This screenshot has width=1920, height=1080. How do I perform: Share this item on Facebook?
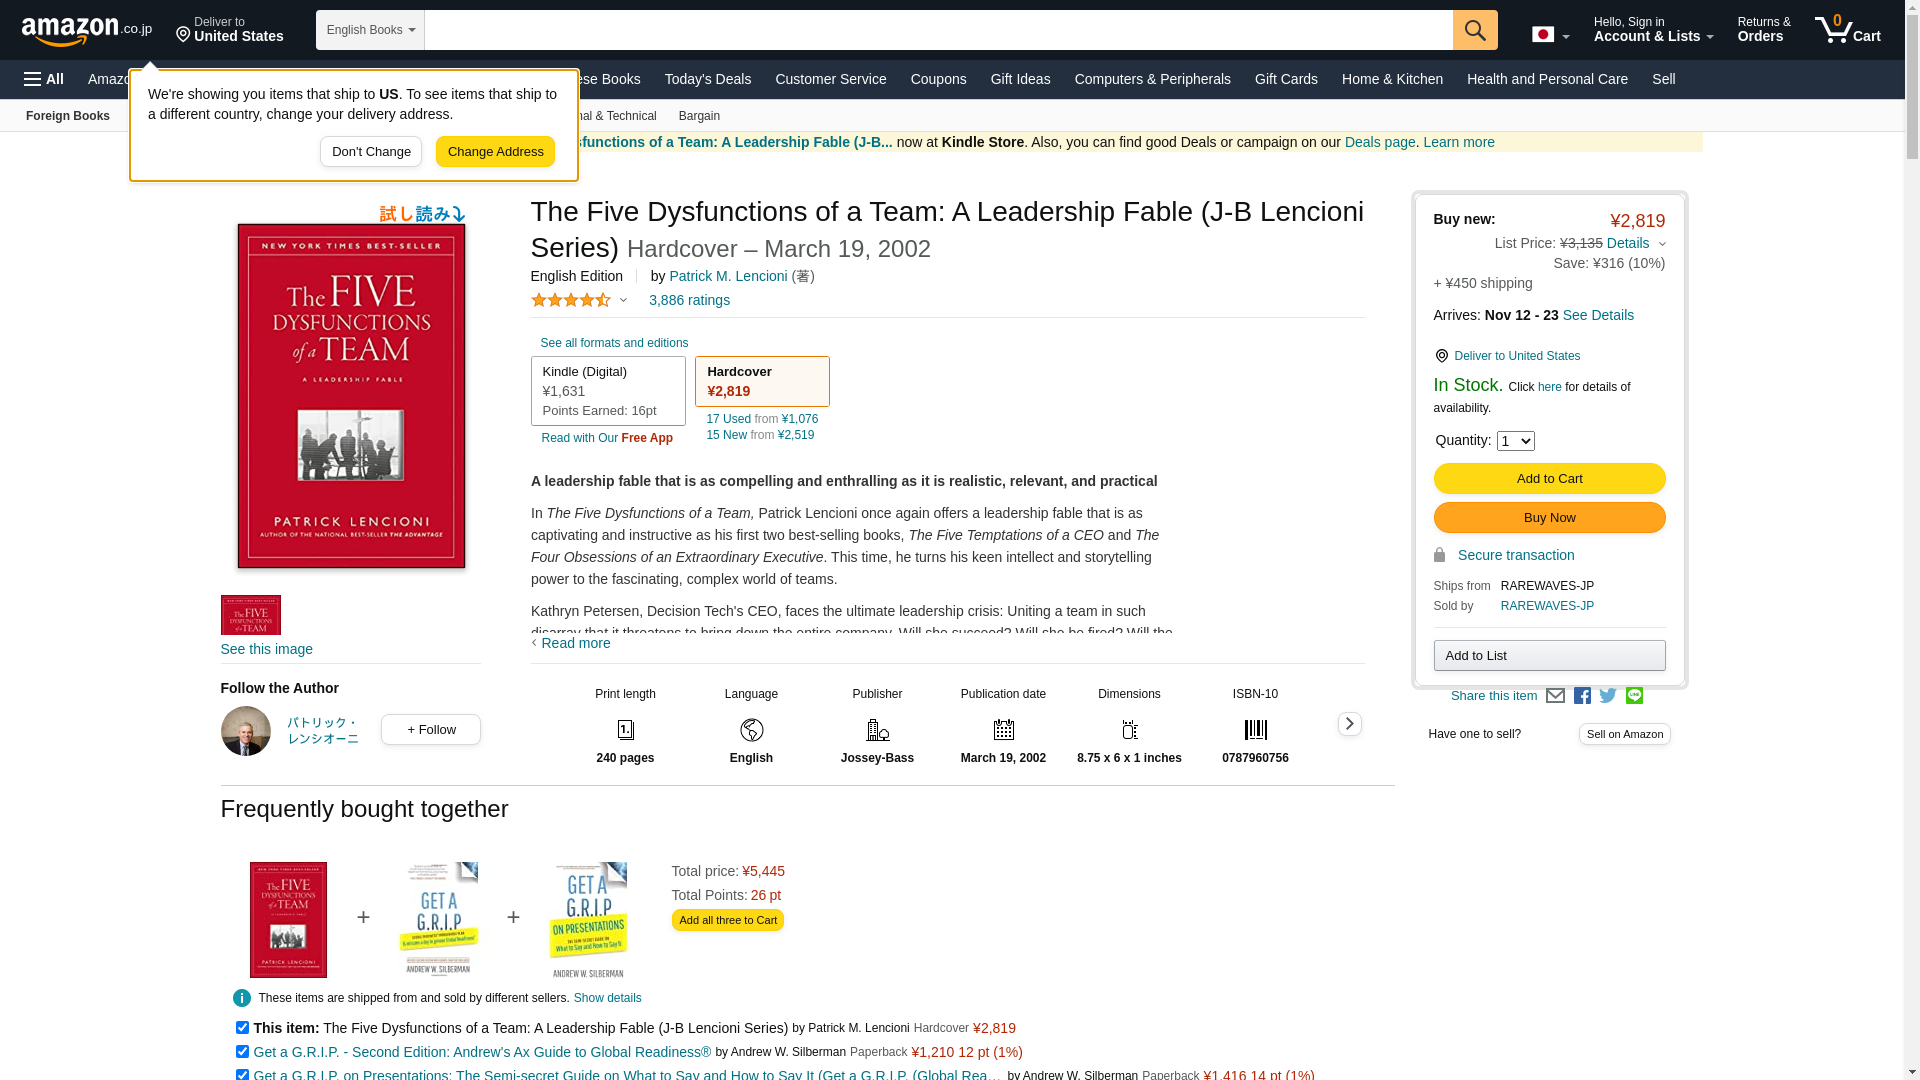1582,696
